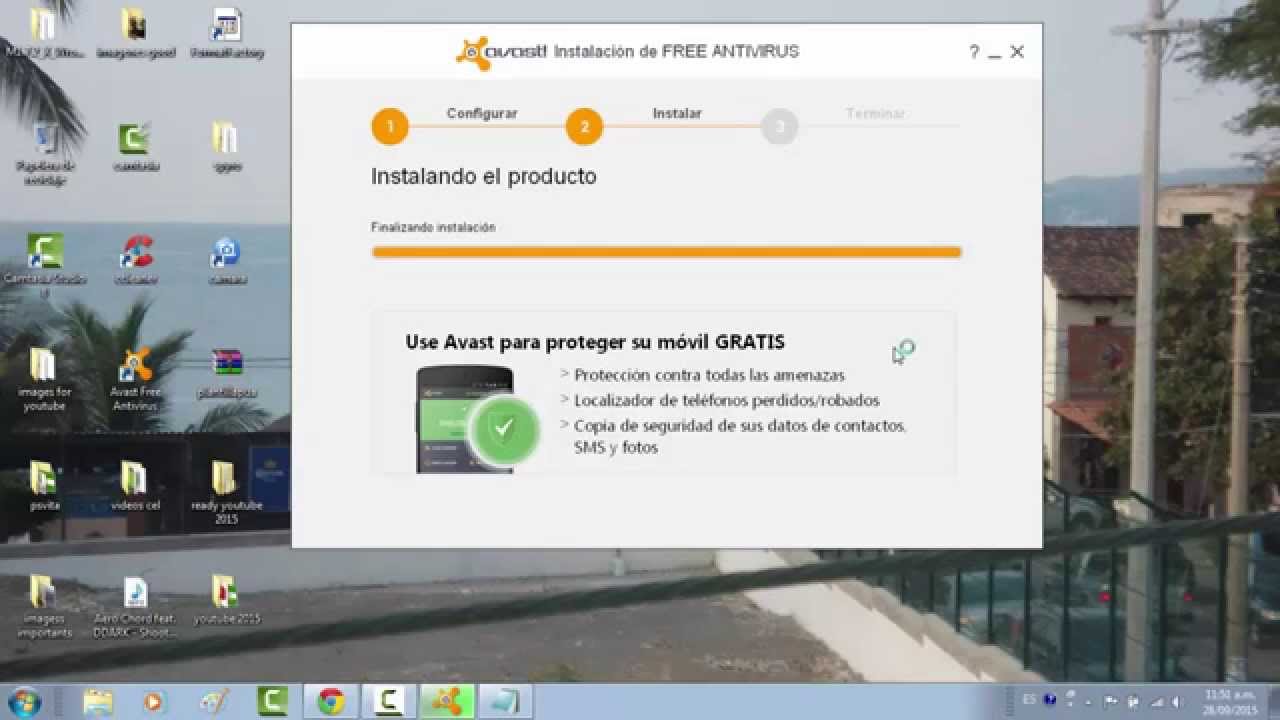
Task: Click 'Finalizando instalación' status text
Action: click(x=433, y=228)
